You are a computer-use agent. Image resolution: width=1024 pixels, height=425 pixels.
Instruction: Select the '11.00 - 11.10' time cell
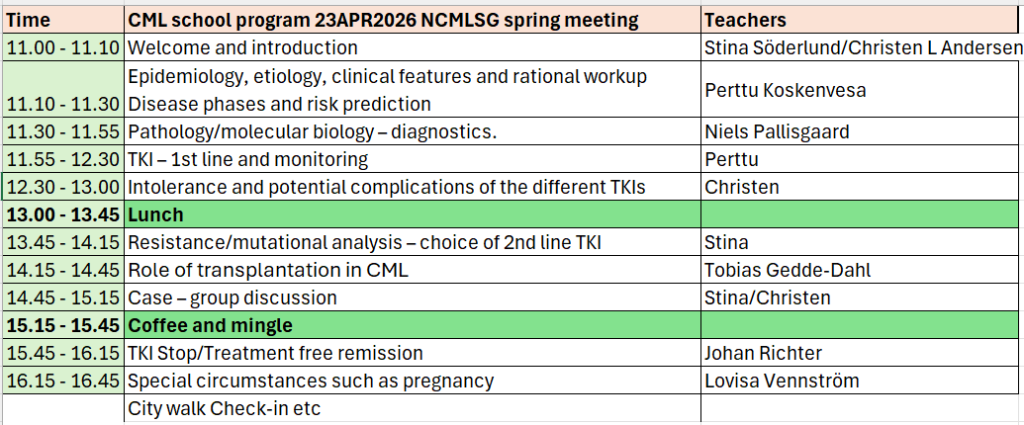pos(62,47)
